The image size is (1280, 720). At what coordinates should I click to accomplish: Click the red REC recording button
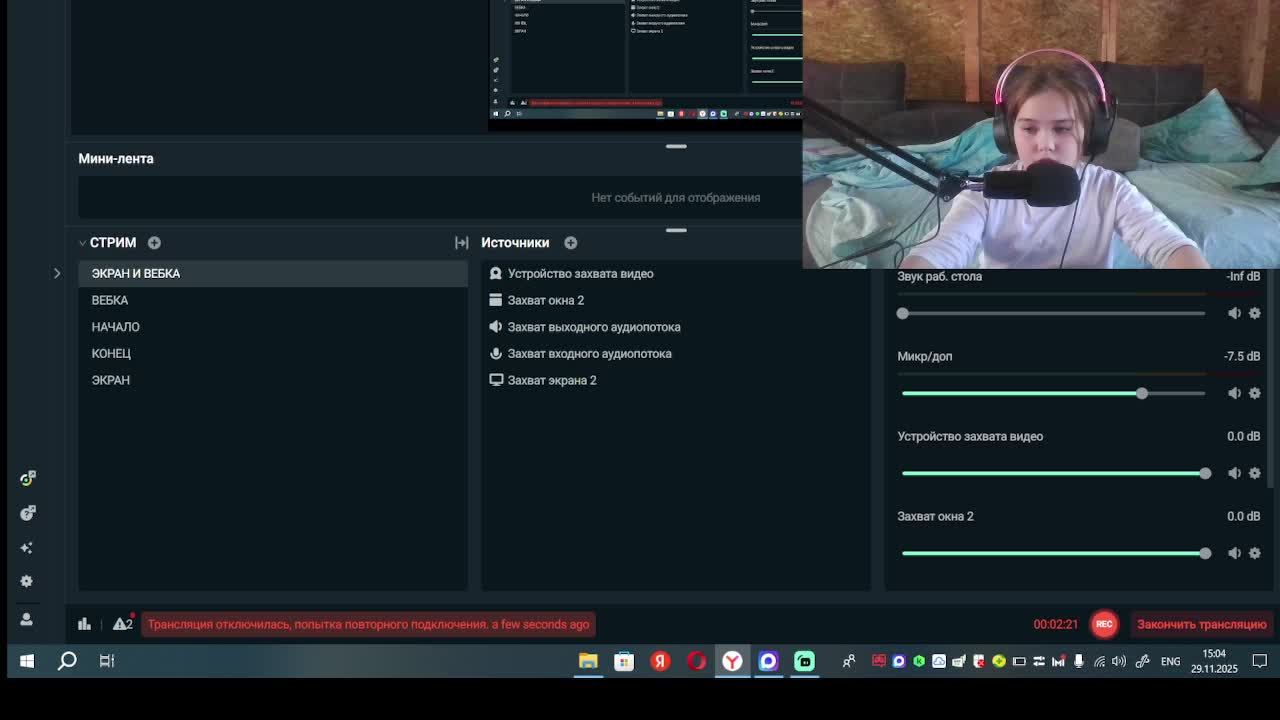[x=1104, y=624]
